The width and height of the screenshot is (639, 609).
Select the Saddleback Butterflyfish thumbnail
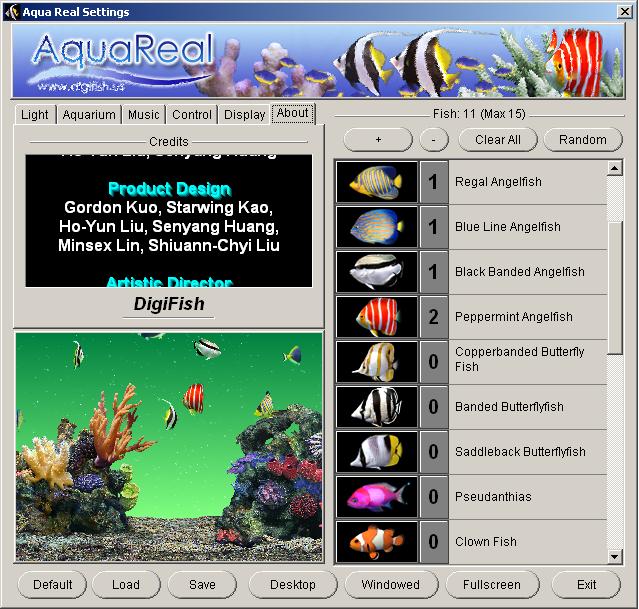(x=377, y=452)
